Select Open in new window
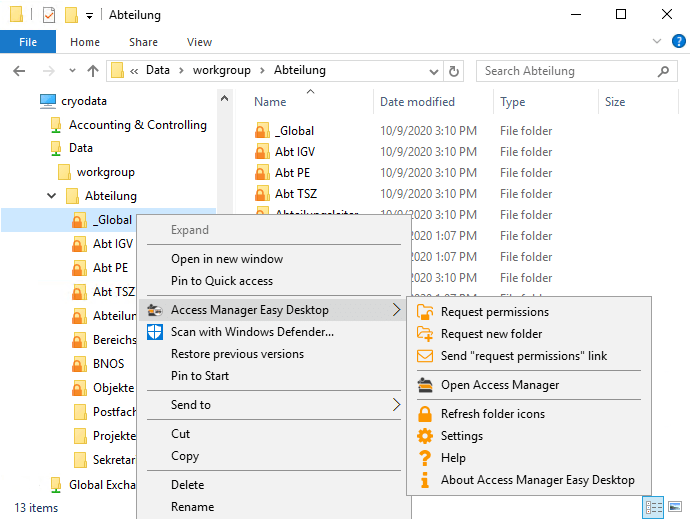Image resolution: width=690 pixels, height=519 pixels. coord(226,259)
